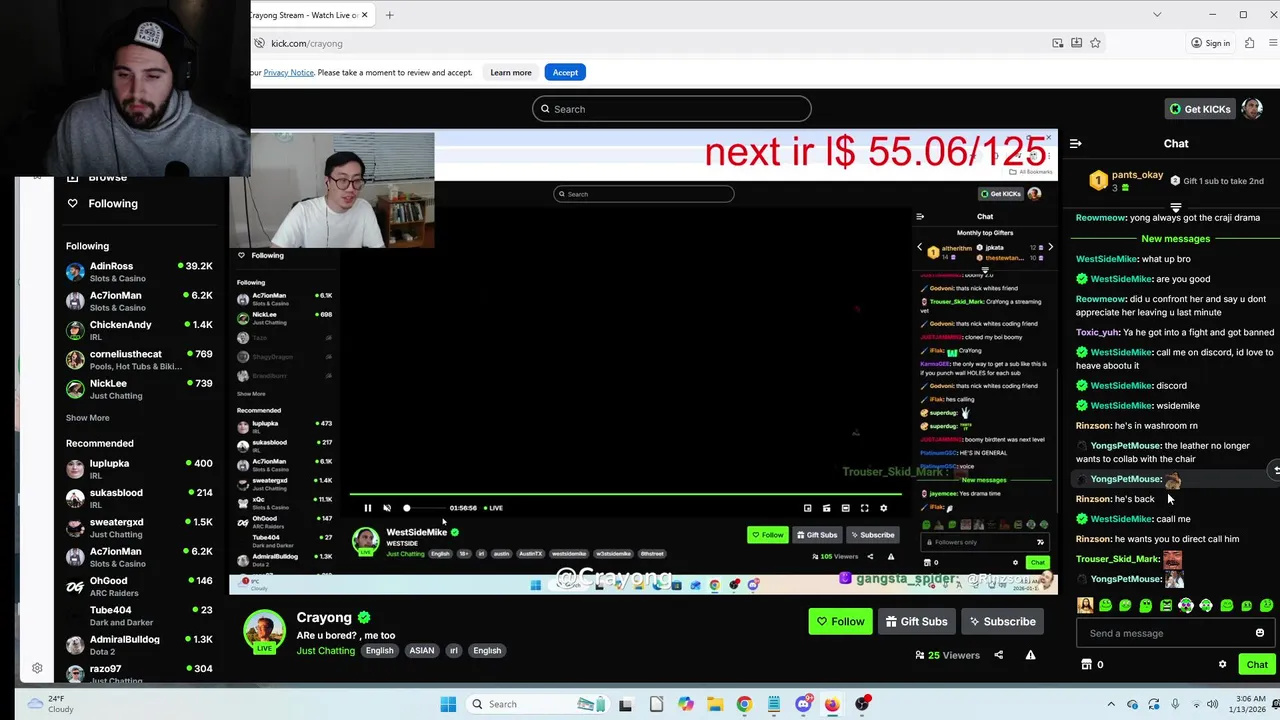The image size is (1280, 720).
Task: Insert the first green blob quick emote
Action: 1105,605
